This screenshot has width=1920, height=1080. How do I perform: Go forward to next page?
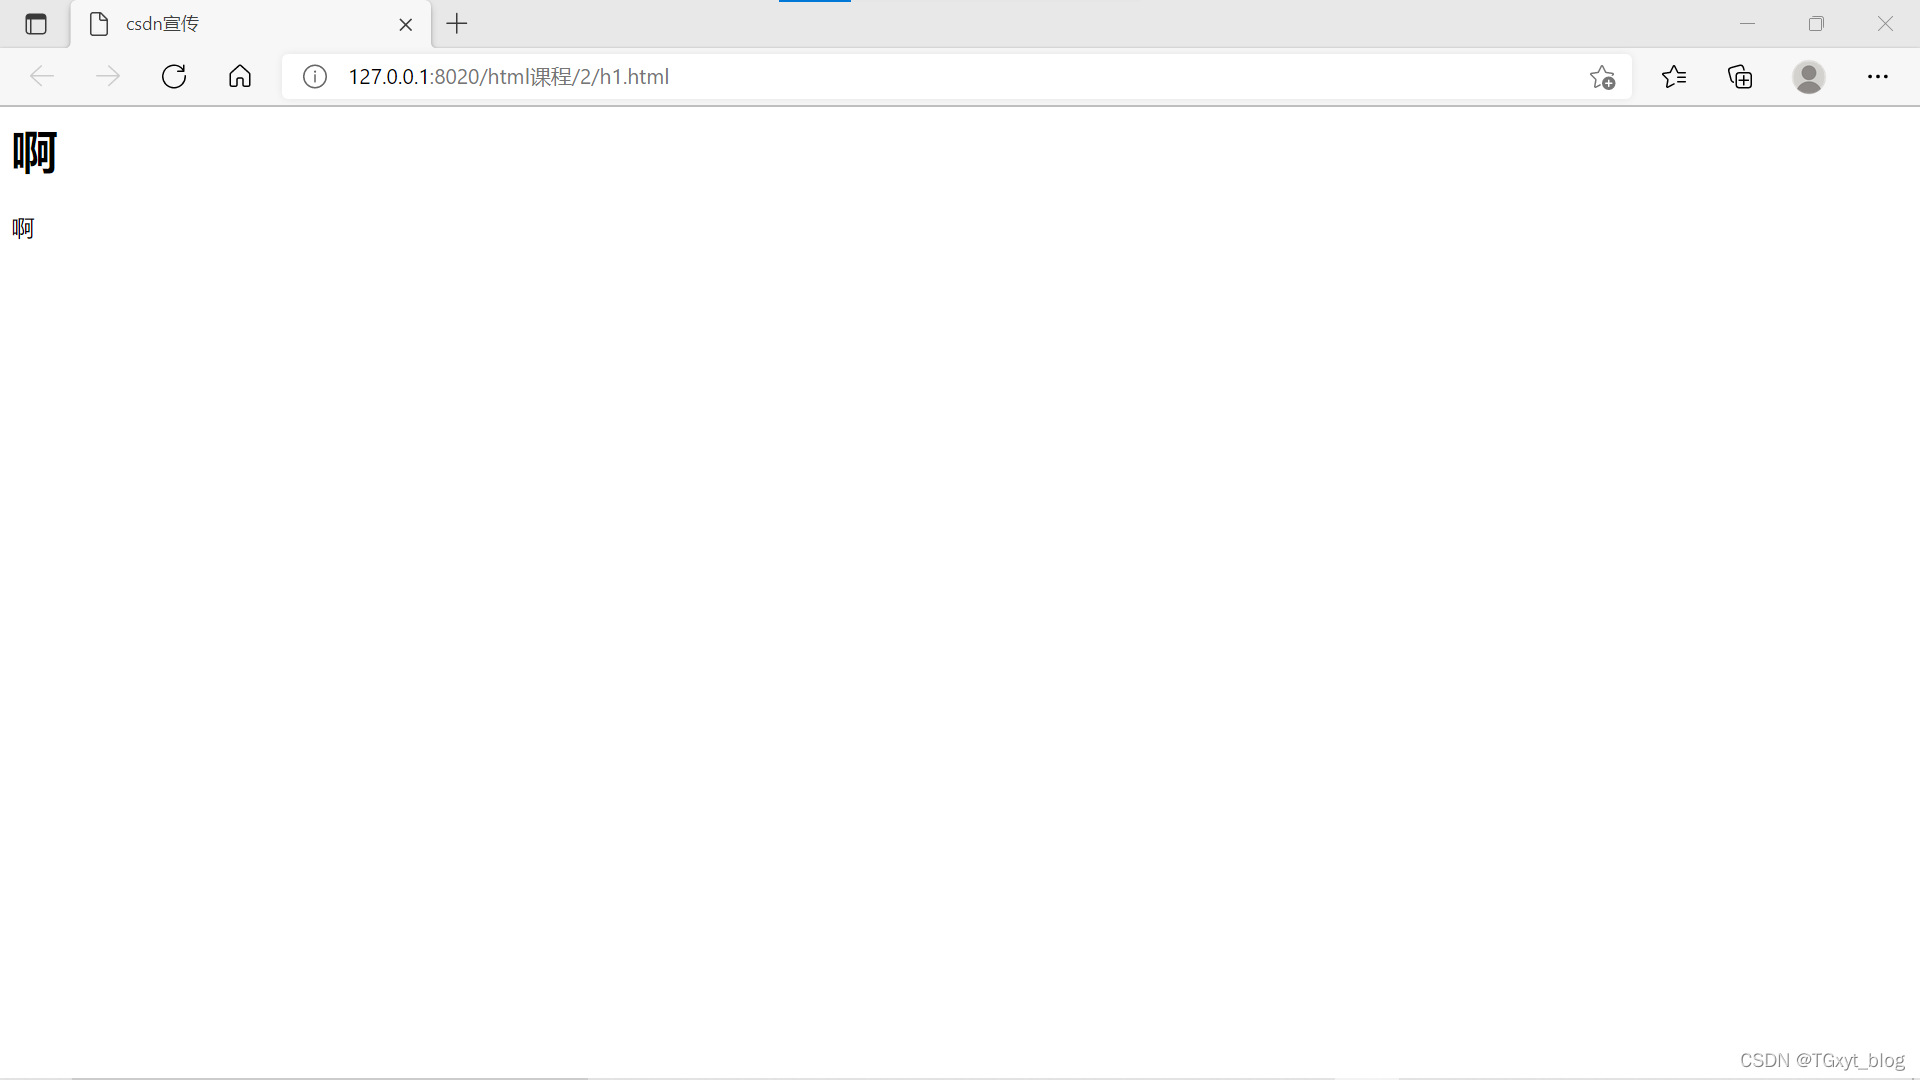pyautogui.click(x=108, y=77)
